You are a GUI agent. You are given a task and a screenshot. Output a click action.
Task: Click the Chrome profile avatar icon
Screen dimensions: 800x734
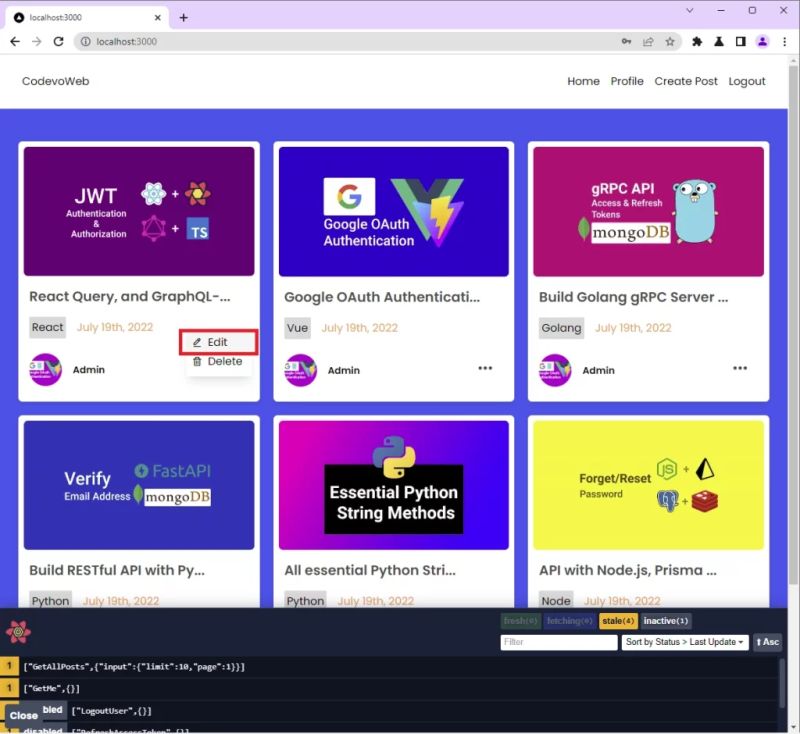(761, 41)
